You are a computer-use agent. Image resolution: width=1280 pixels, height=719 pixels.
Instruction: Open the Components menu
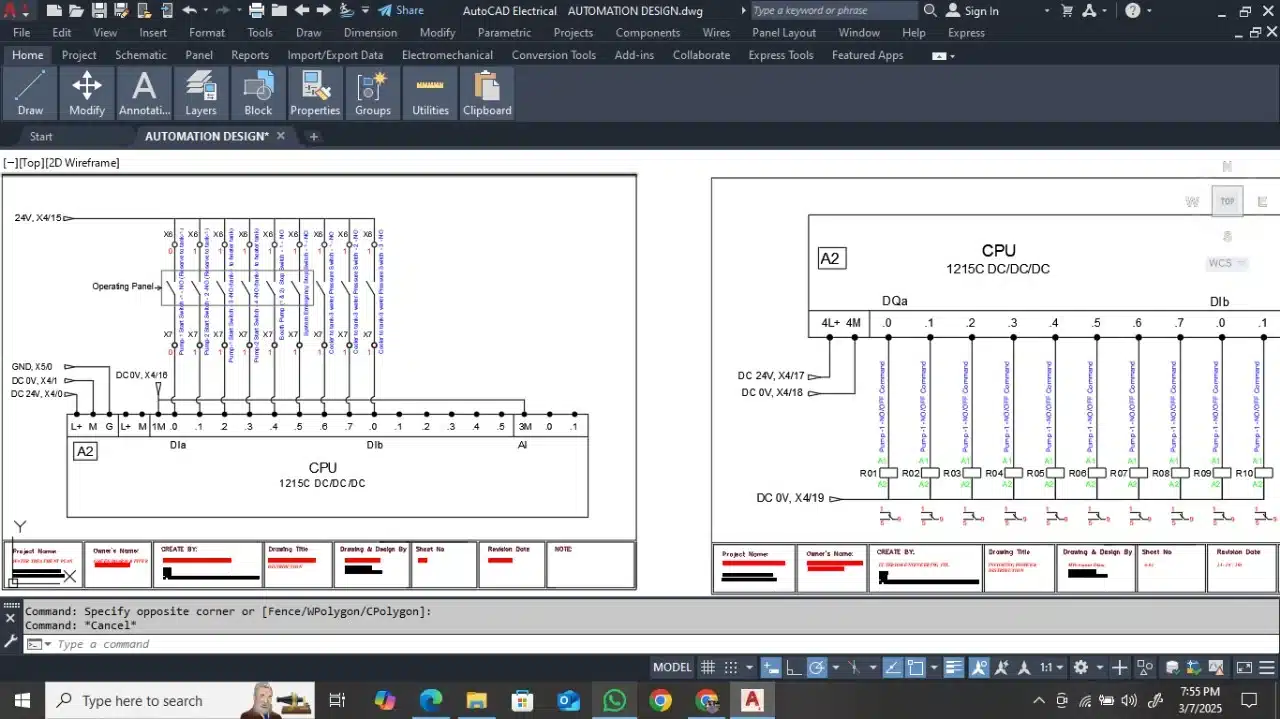pyautogui.click(x=647, y=33)
